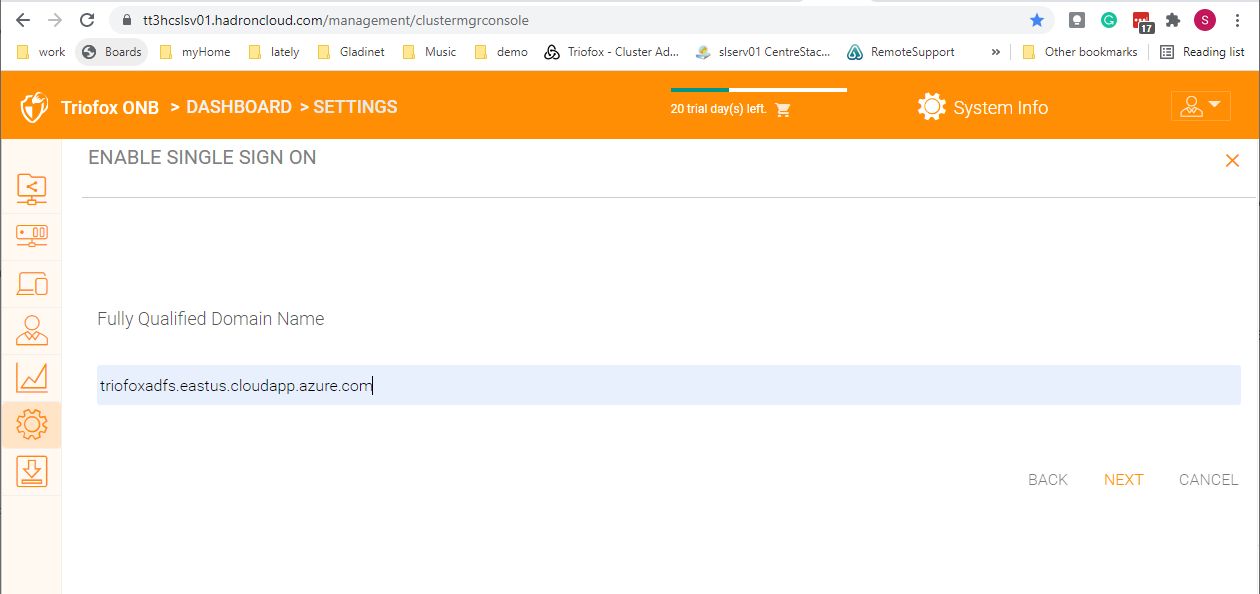Click the browser forward arrow
The width and height of the screenshot is (1260, 594).
55,20
